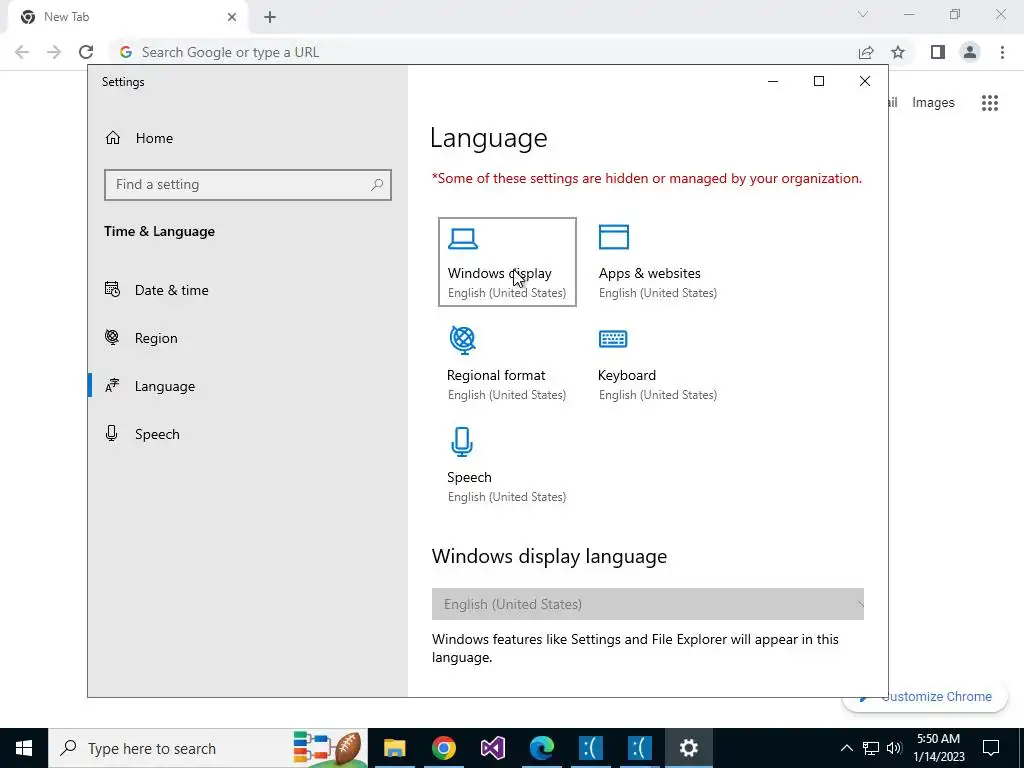Open the Regional format tile
Viewport: 1024px width, 768px height.
(x=507, y=364)
